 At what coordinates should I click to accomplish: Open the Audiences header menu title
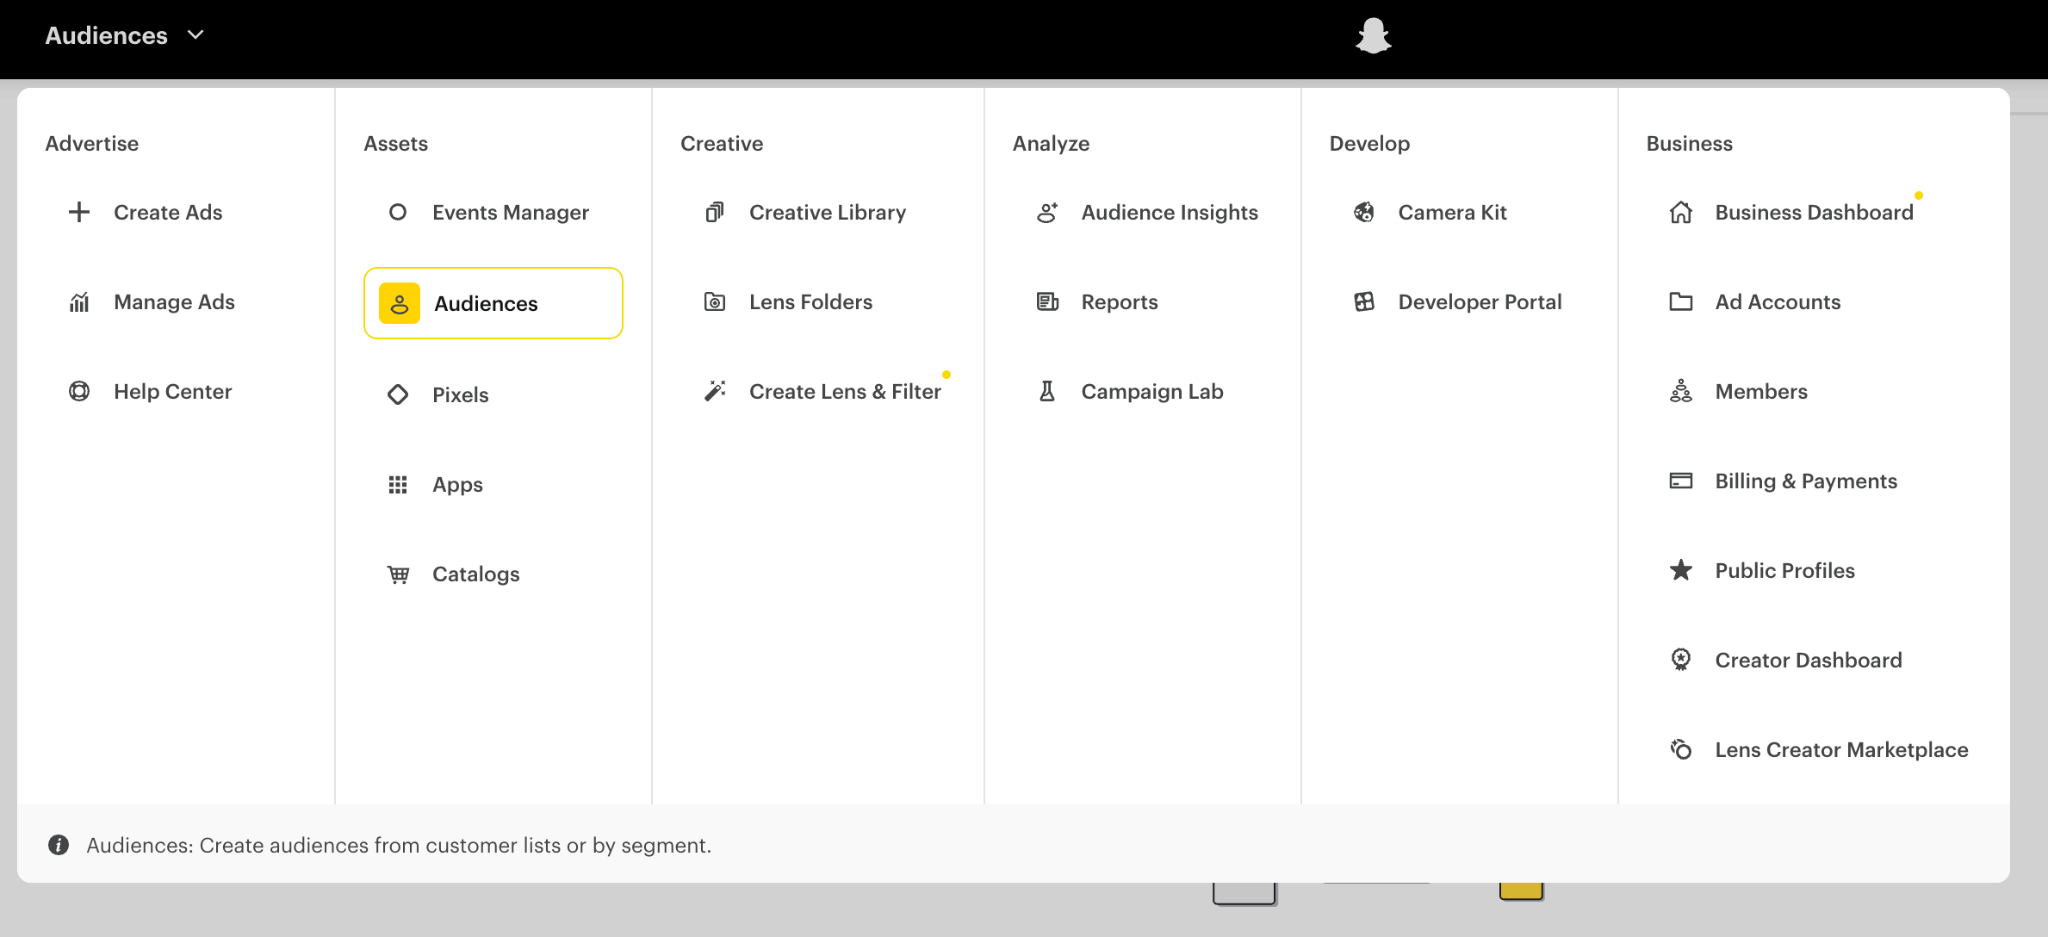pos(106,36)
